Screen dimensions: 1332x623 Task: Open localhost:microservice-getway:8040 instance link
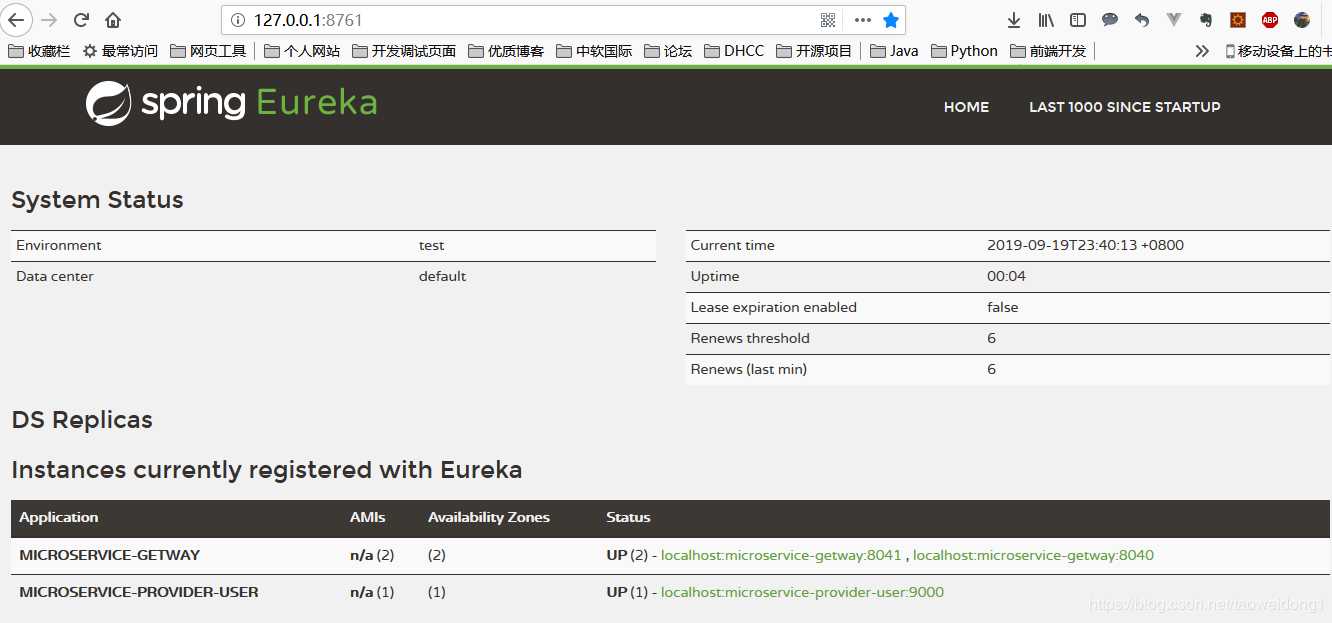(x=1033, y=555)
